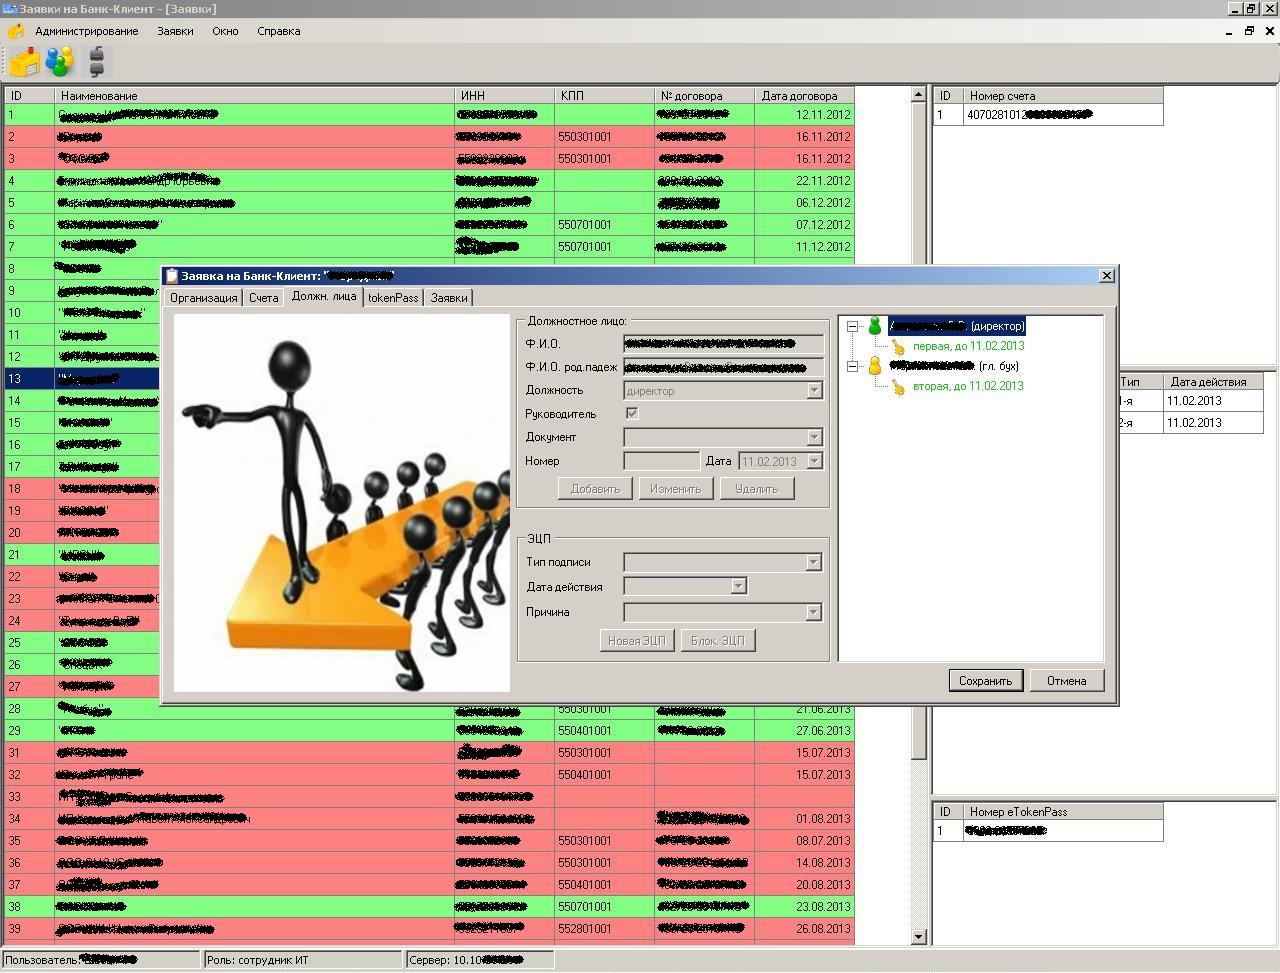This screenshot has width=1280, height=973.
Task: Click the stick figures illustration image
Action: click(342, 503)
